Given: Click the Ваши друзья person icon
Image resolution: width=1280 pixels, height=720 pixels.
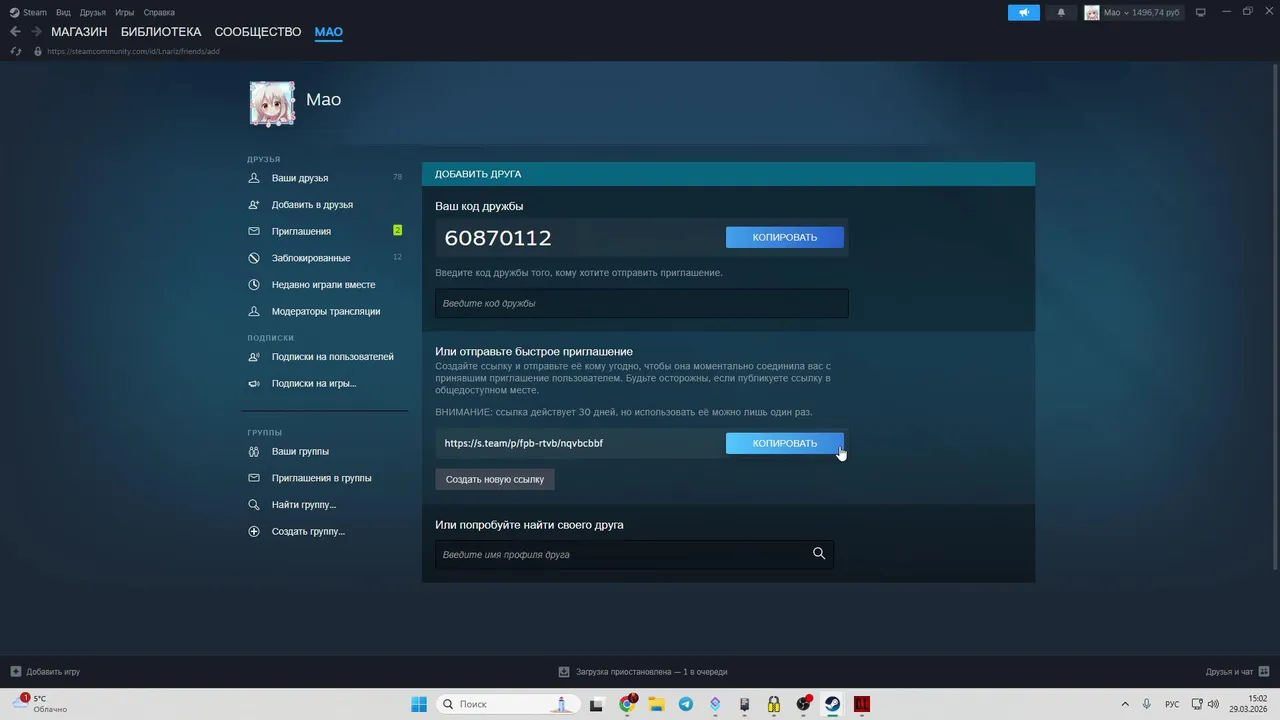Looking at the screenshot, I should click(254, 178).
